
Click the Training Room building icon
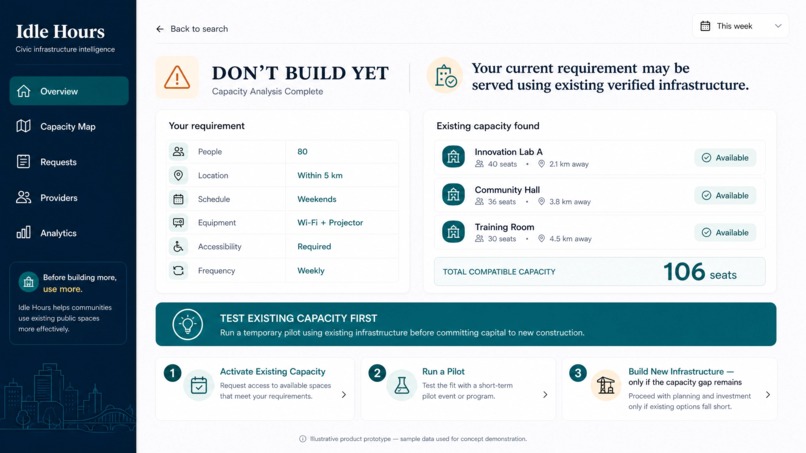pyautogui.click(x=453, y=232)
